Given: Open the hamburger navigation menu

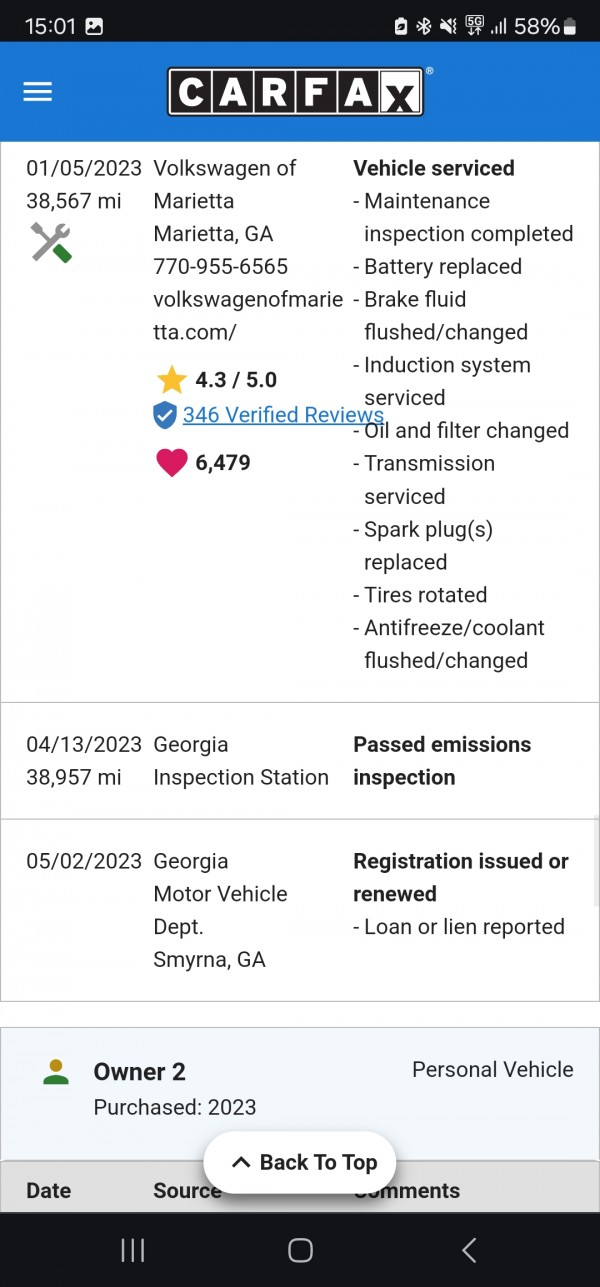Looking at the screenshot, I should click(x=37, y=91).
